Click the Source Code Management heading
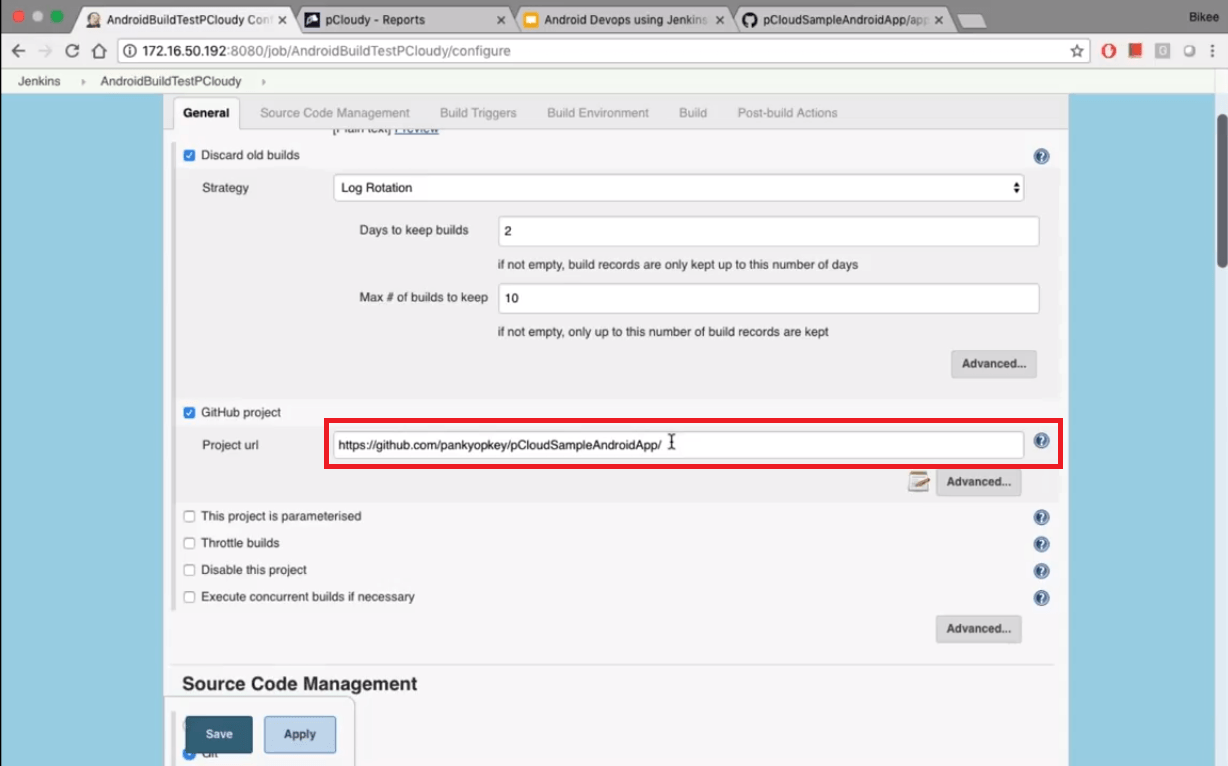 [300, 684]
